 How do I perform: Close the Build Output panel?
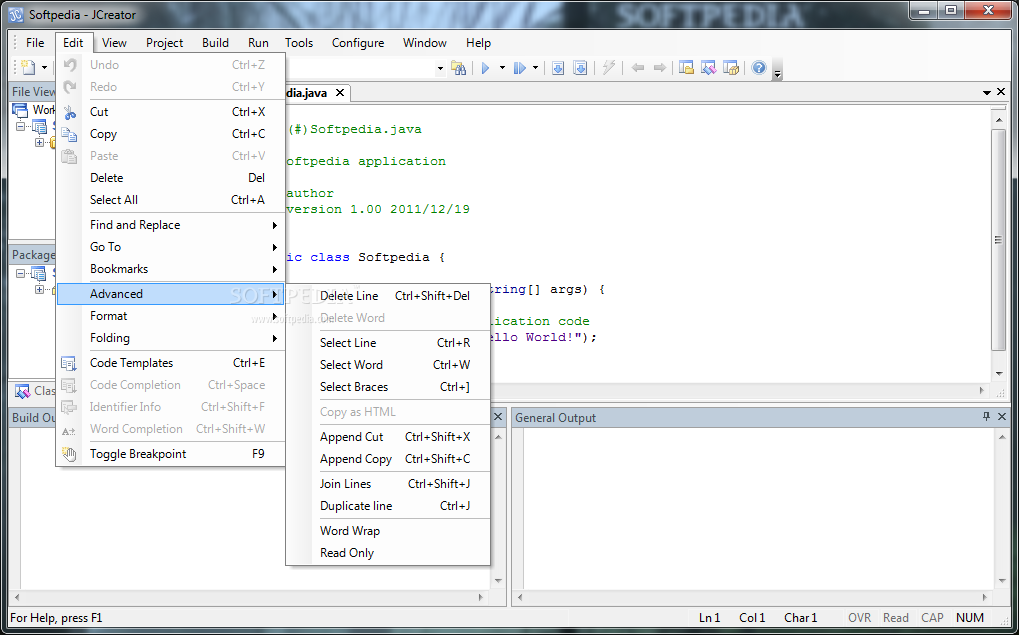(498, 417)
